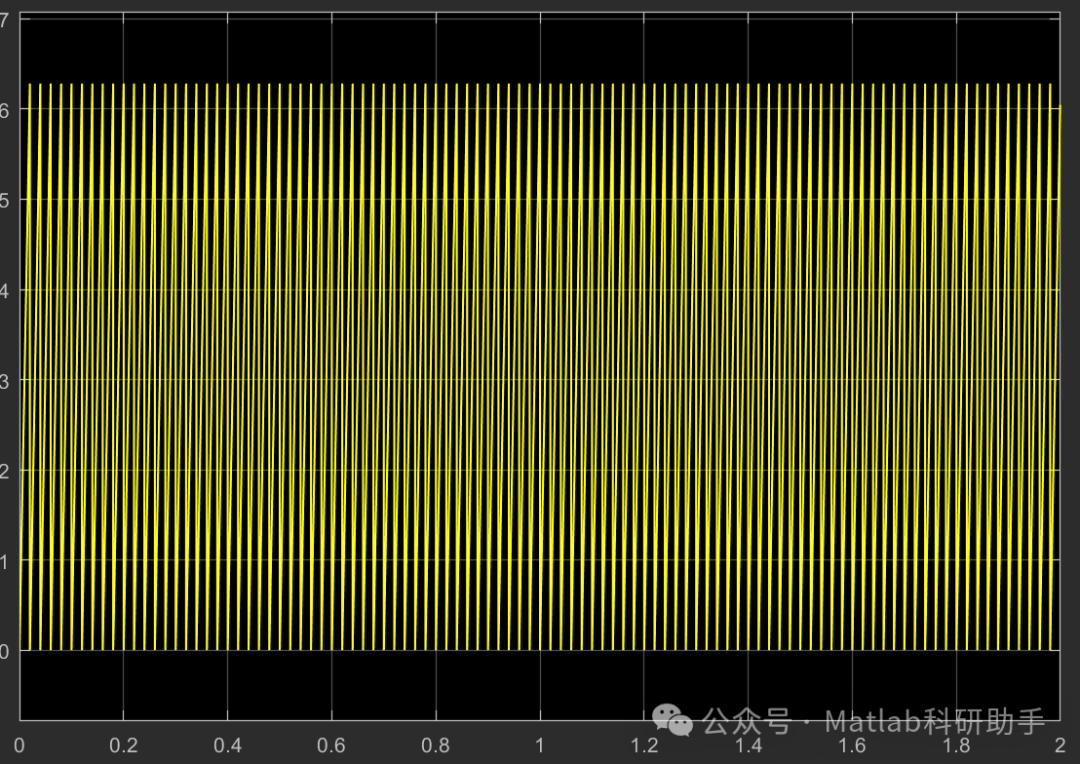This screenshot has height=764, width=1080.
Task: Click the x-axis tick label 1.6
Action: [852, 745]
